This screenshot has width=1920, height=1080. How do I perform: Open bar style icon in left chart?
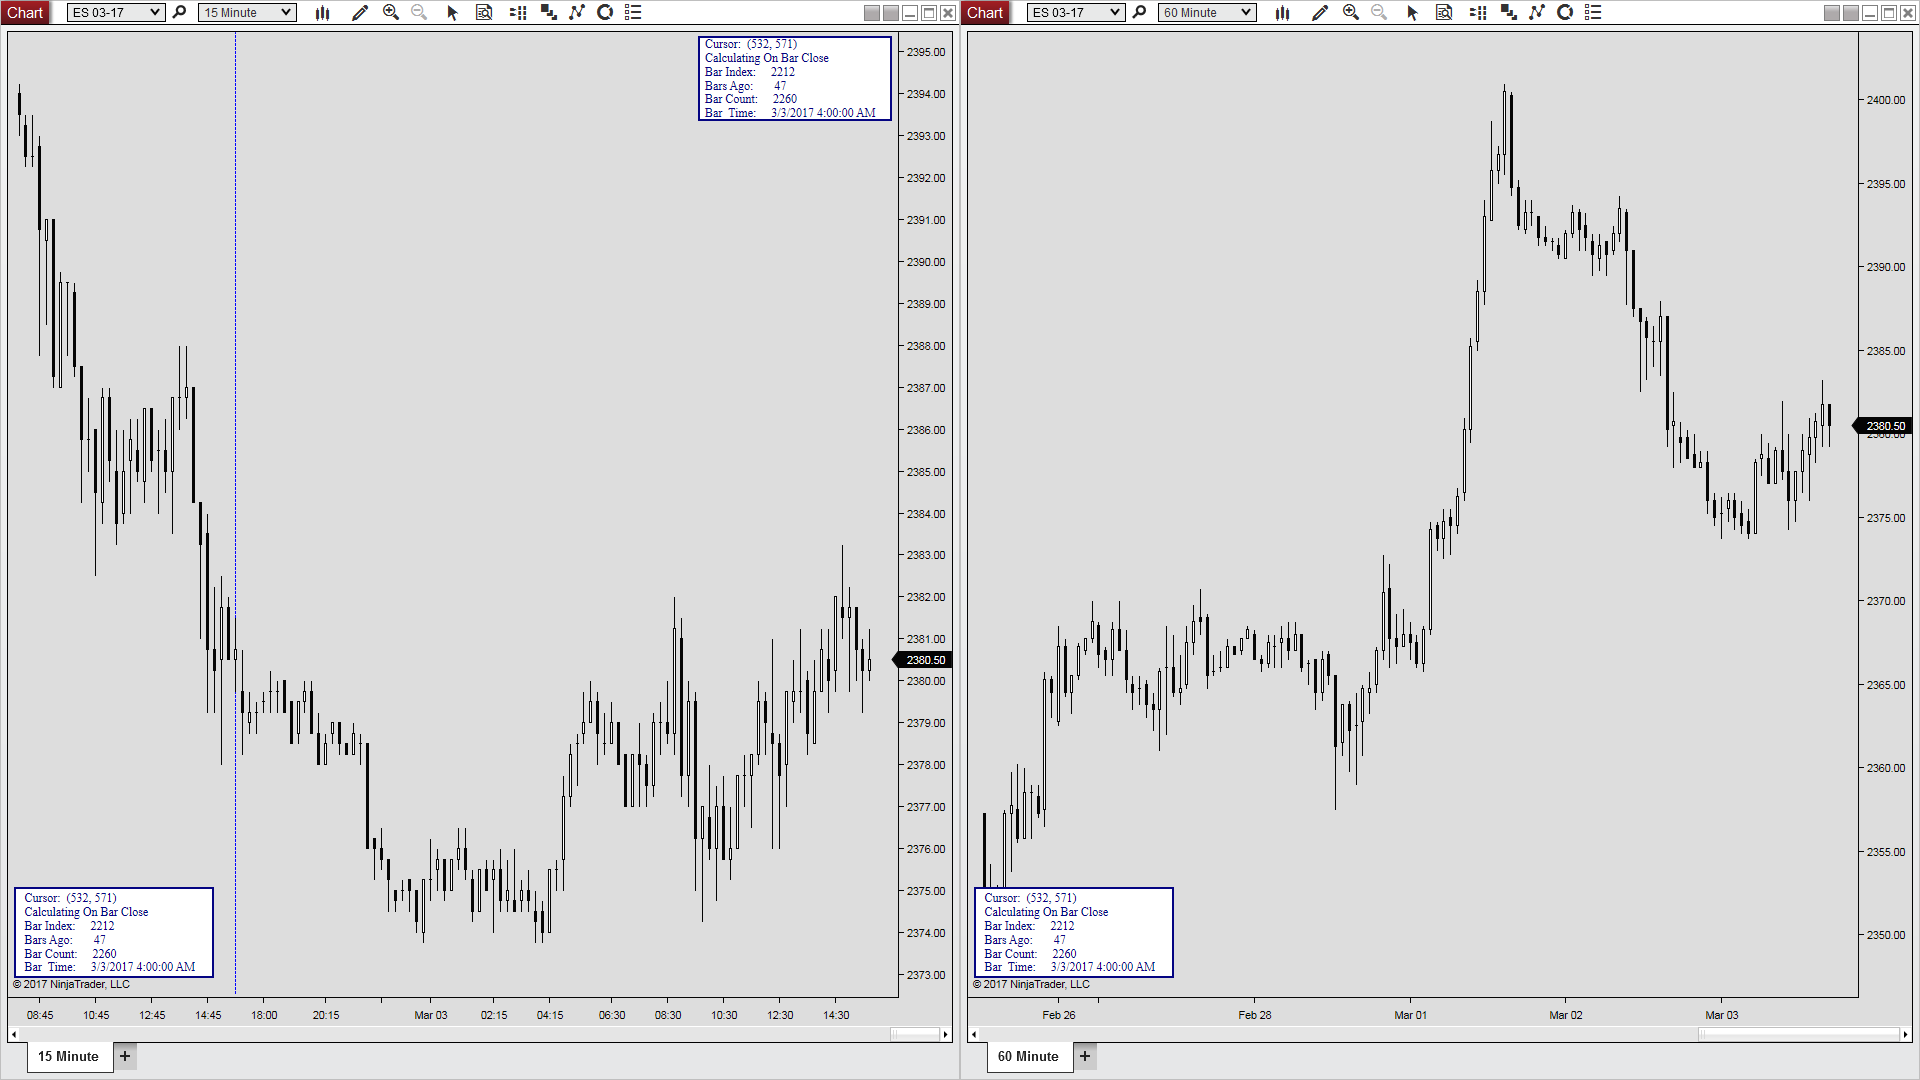[x=322, y=13]
